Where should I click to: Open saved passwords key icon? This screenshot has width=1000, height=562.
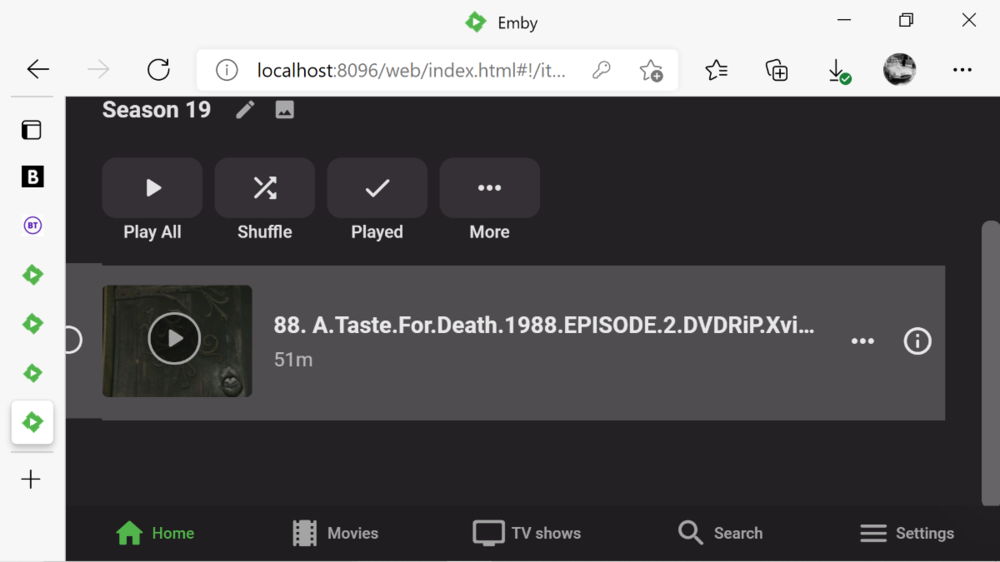click(601, 70)
